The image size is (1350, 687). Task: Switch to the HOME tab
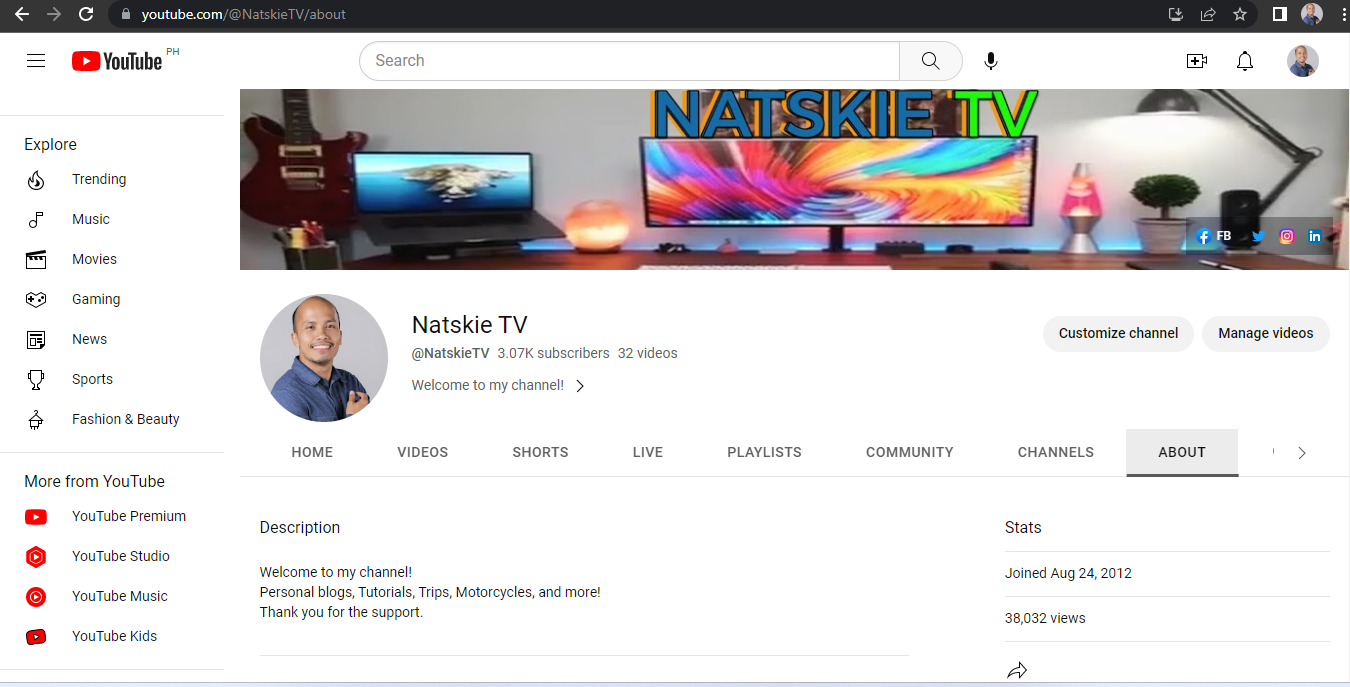point(312,453)
